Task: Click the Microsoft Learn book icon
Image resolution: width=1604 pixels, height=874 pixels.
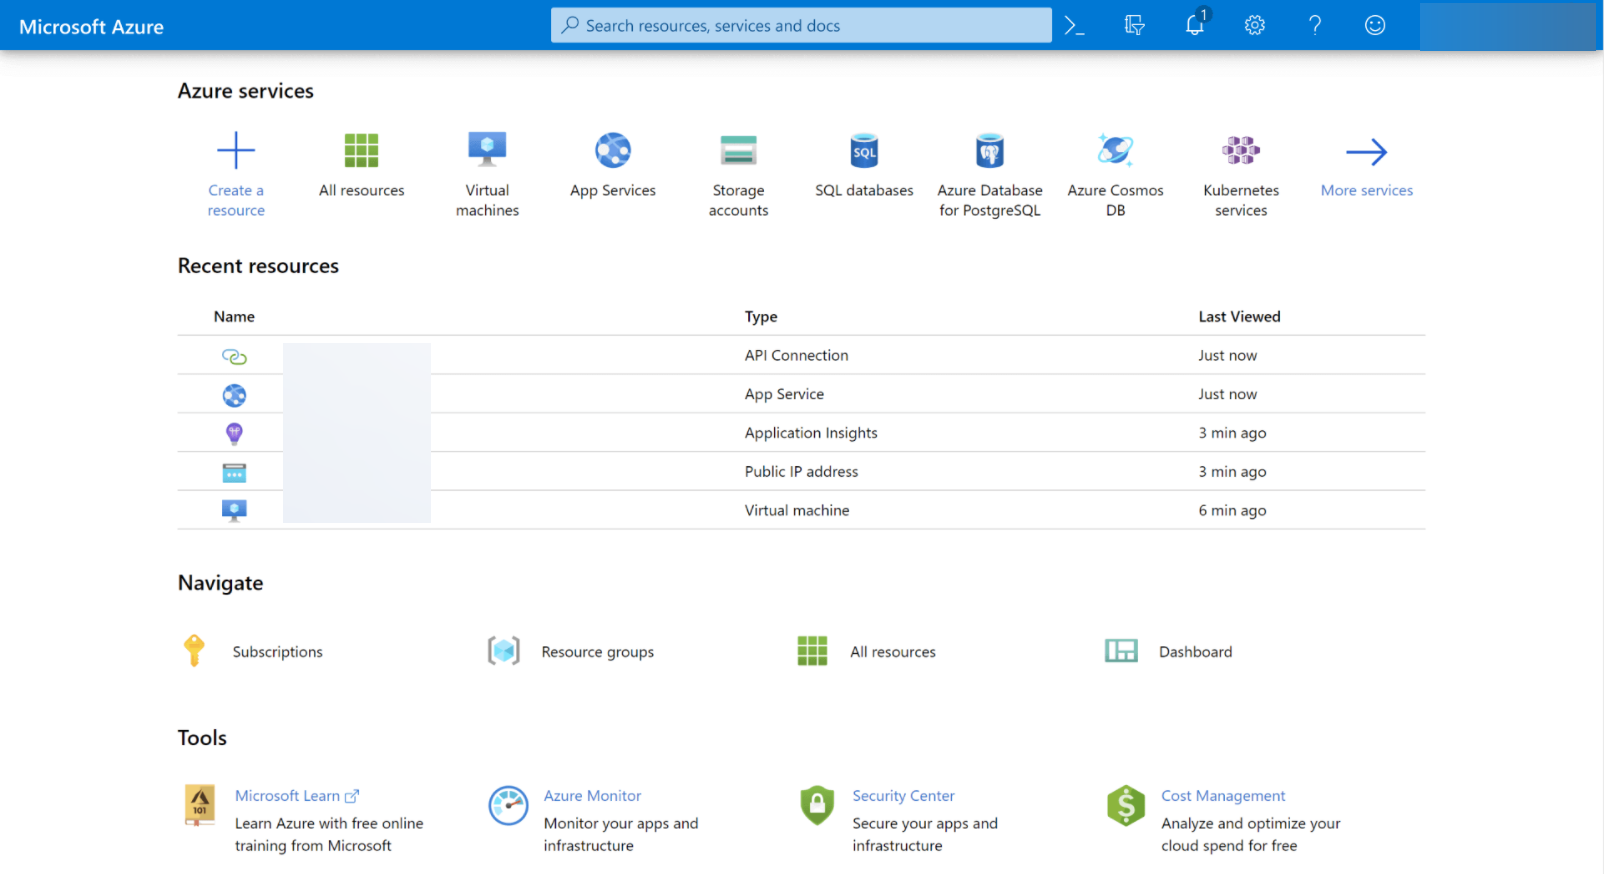Action: tap(200, 805)
